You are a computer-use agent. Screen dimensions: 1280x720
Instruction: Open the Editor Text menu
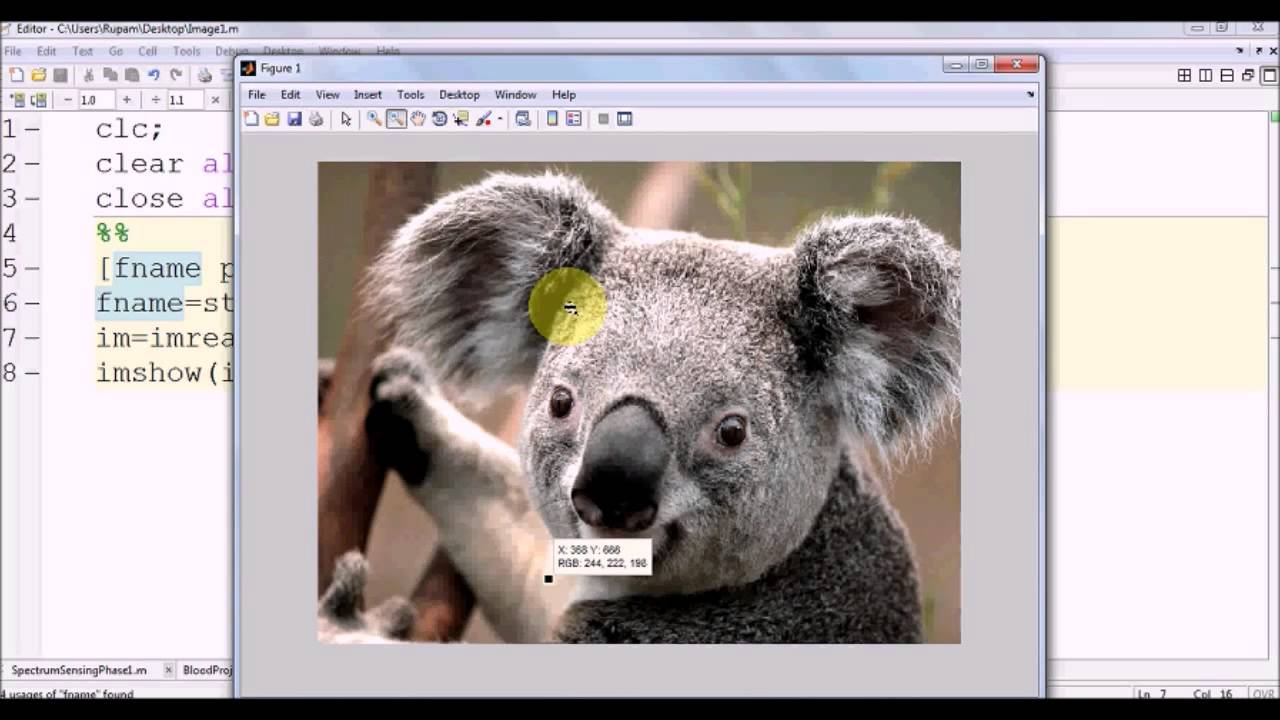pos(83,51)
